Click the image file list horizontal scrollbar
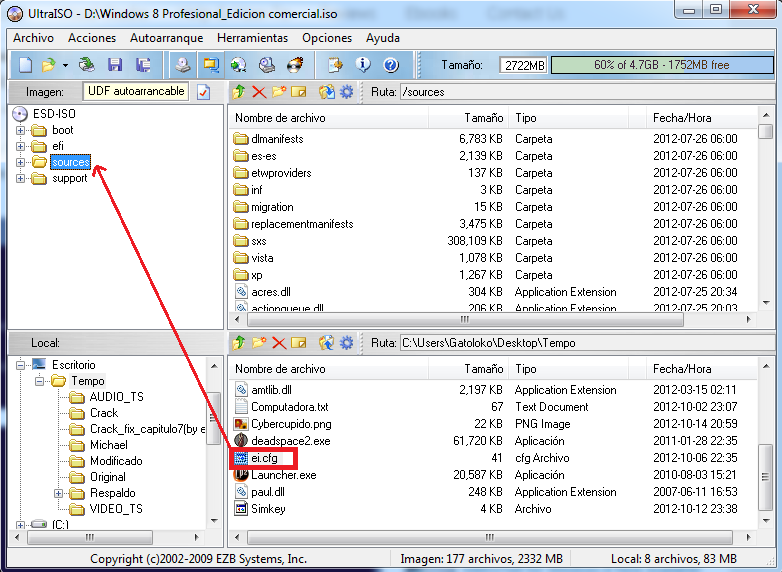This screenshot has width=782, height=572. click(x=464, y=319)
